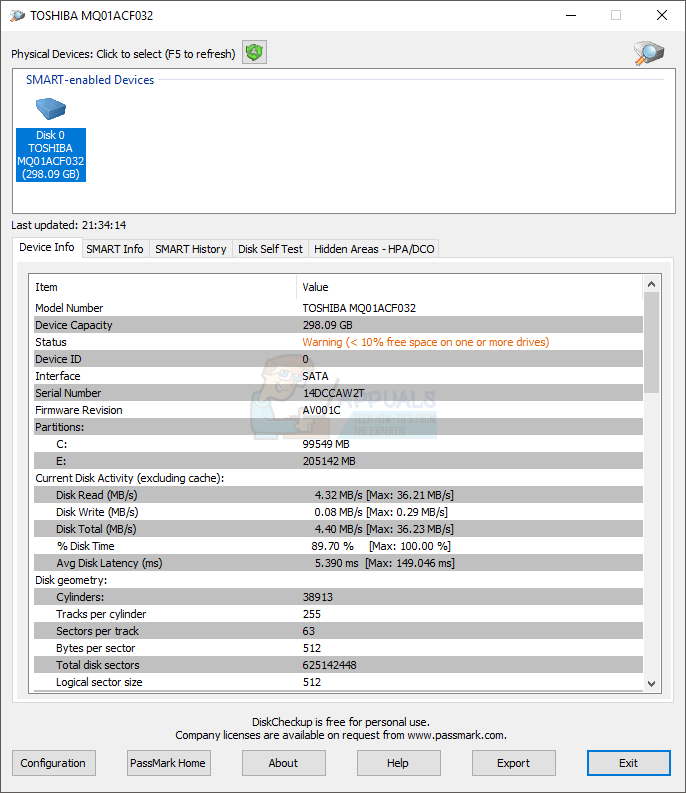This screenshot has height=793, width=686.
Task: Select the E: partition row
Action: 338,461
